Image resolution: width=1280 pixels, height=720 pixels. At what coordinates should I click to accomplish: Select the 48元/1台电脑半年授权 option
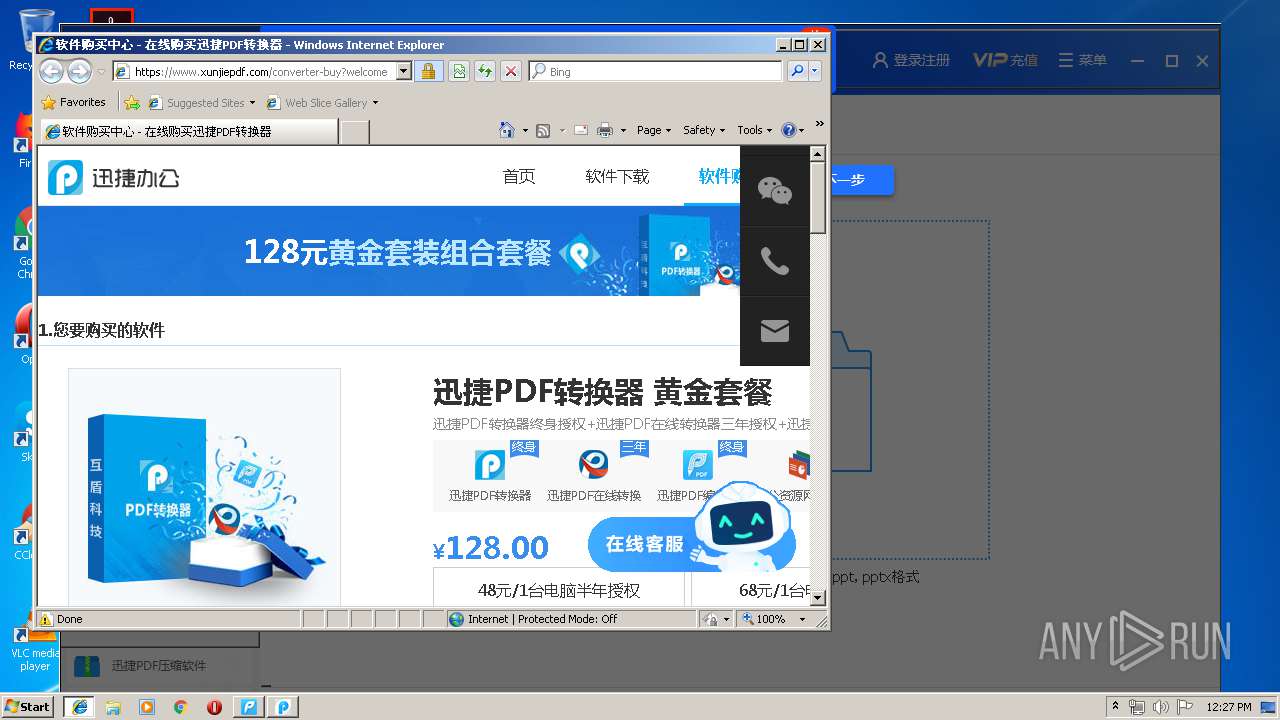coord(559,590)
